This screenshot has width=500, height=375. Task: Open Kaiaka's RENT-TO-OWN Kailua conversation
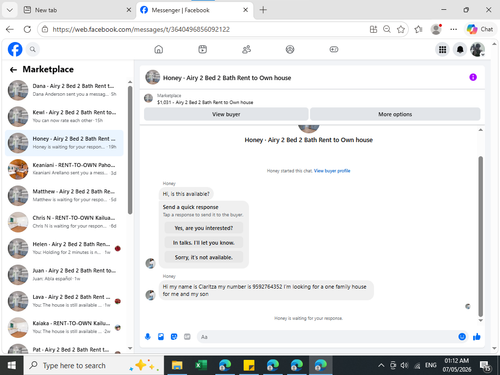pyautogui.click(x=64, y=327)
